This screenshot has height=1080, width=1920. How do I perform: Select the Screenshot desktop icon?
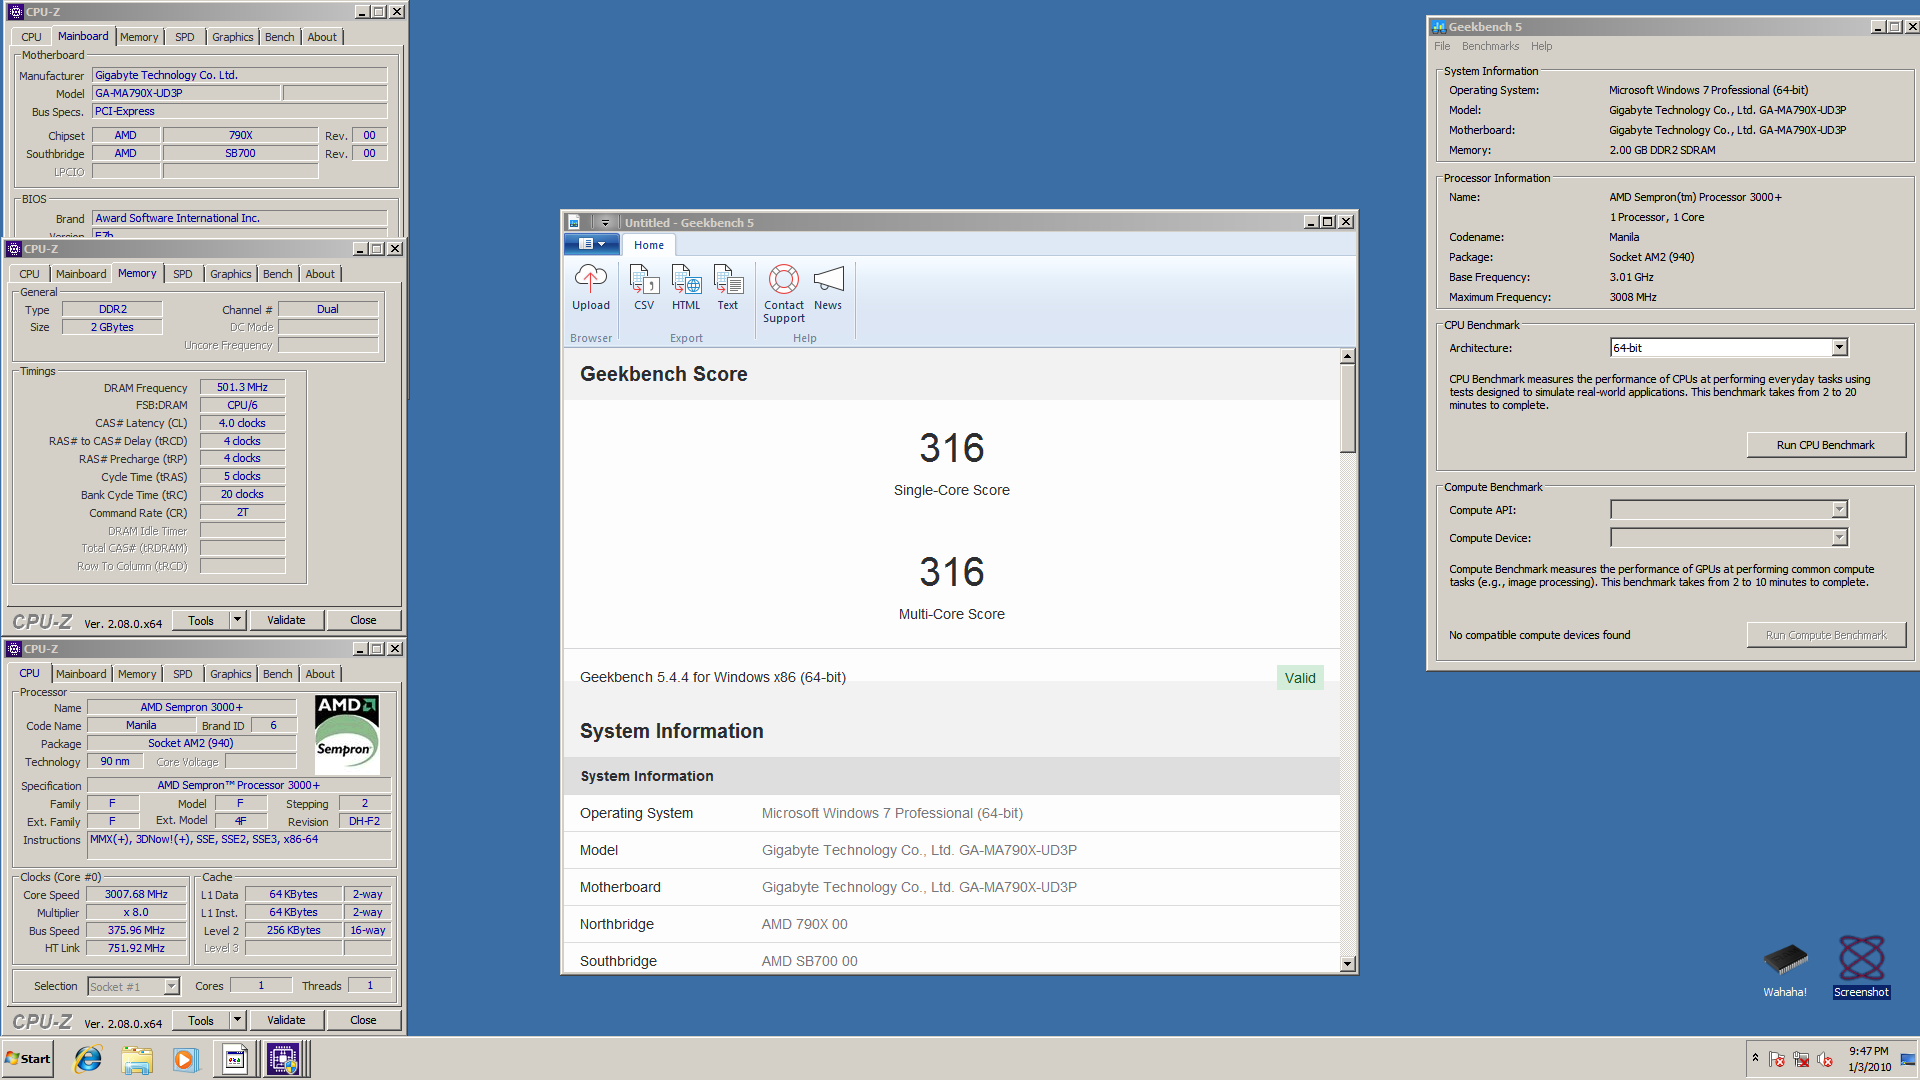point(1861,967)
